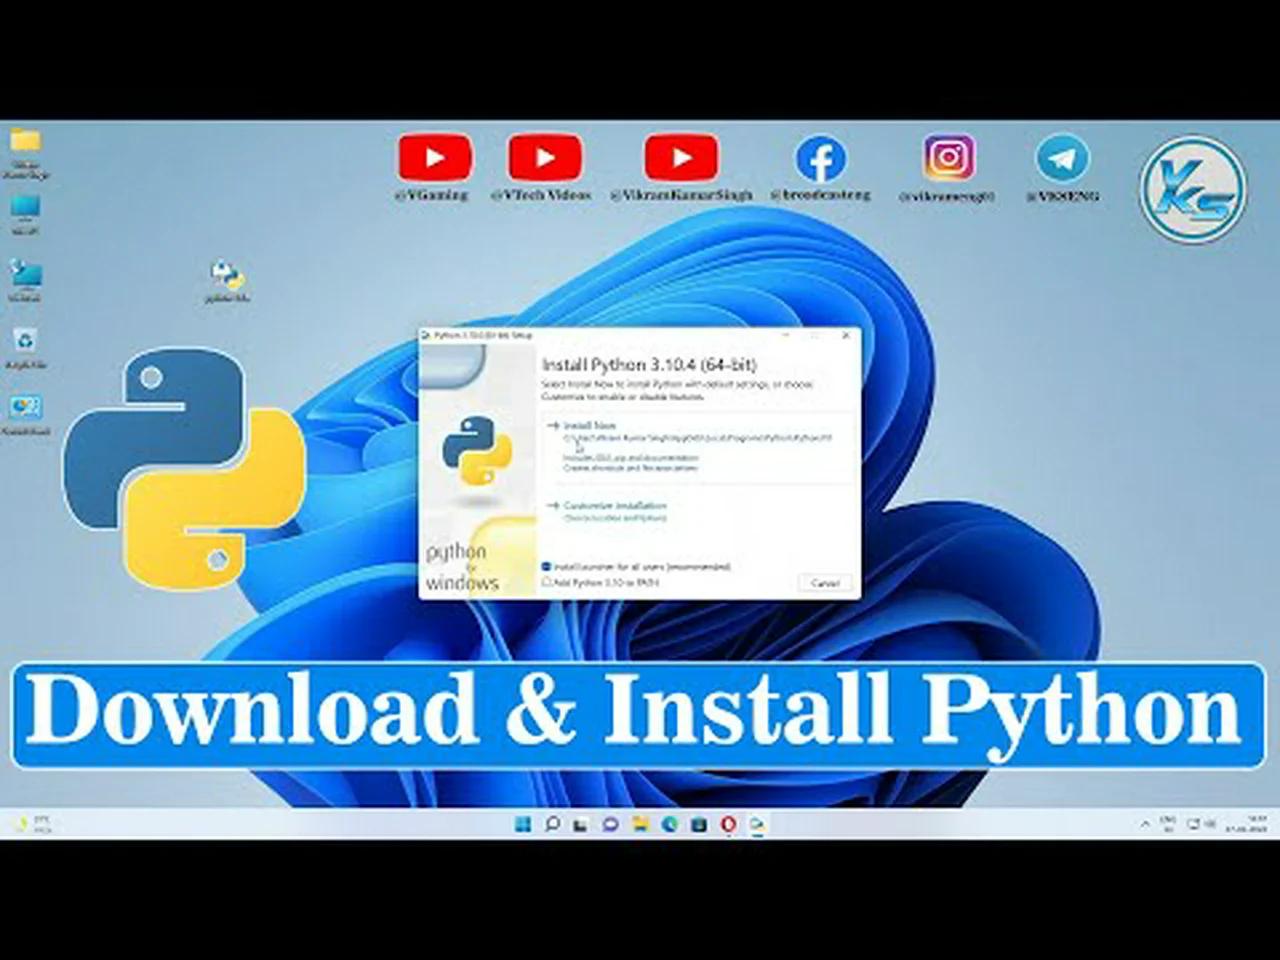Choose Customize installation in Python setup
1280x960 pixels.
[x=614, y=505]
